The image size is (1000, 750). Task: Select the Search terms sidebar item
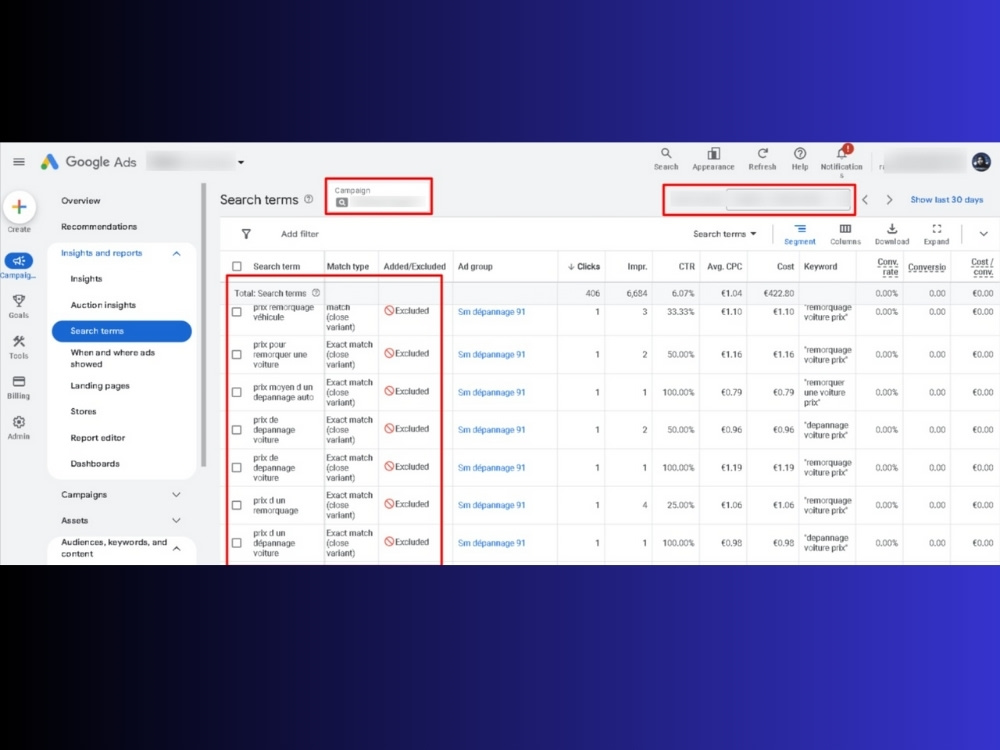pyautogui.click(x=122, y=331)
